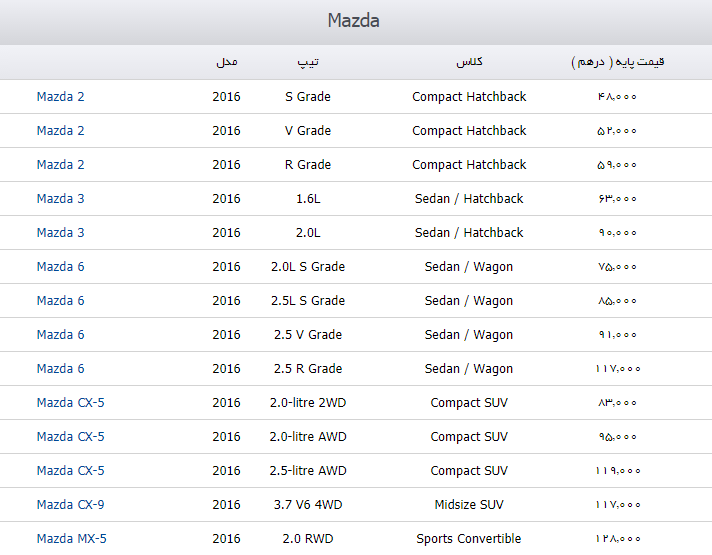Visit Mazda CX-5 link for 2.0-litre 2WD
Image resolution: width=712 pixels, height=555 pixels.
pos(70,403)
